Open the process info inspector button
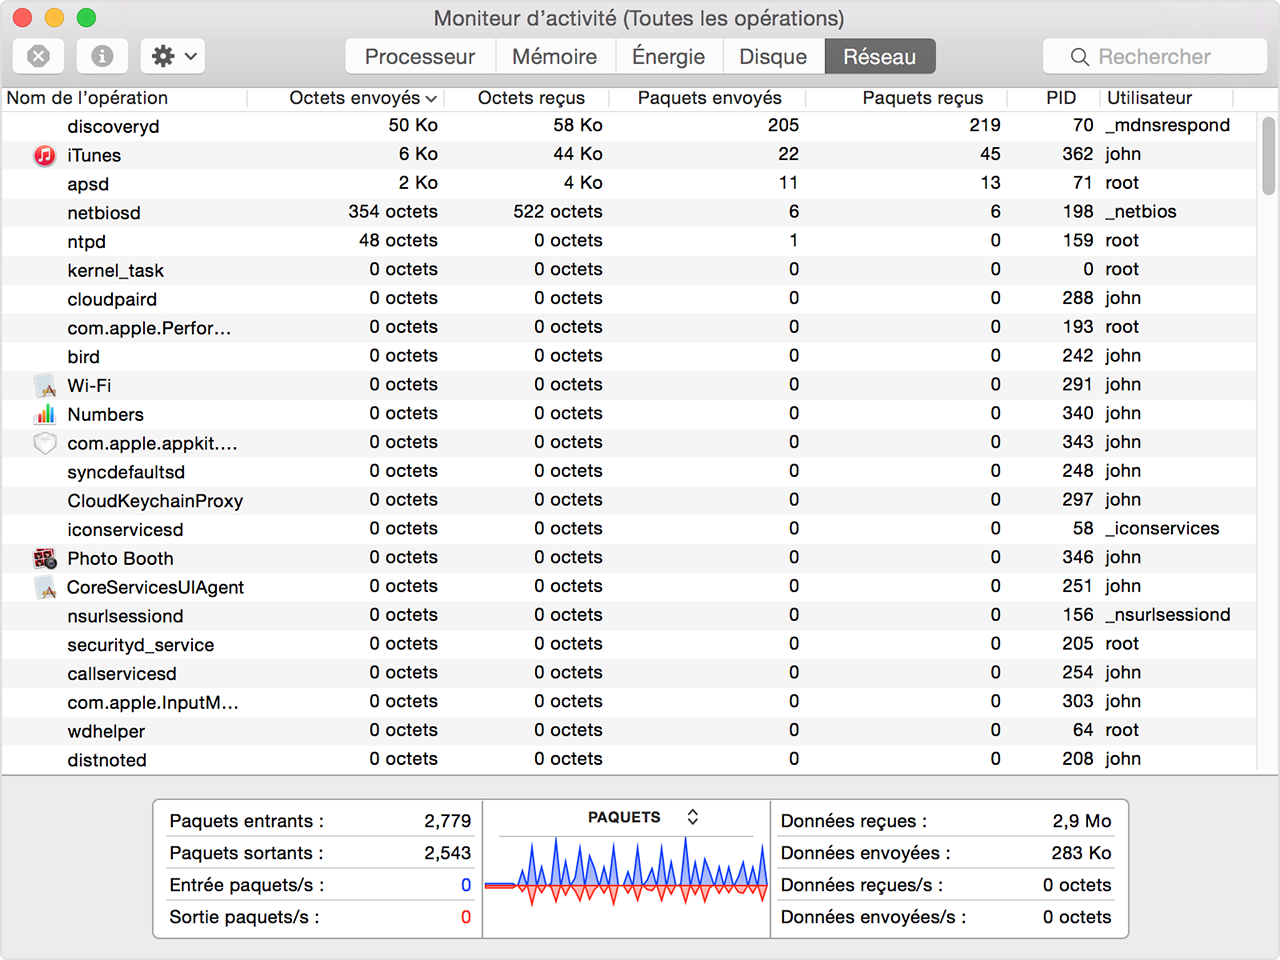Viewport: 1280px width, 960px height. [x=102, y=56]
